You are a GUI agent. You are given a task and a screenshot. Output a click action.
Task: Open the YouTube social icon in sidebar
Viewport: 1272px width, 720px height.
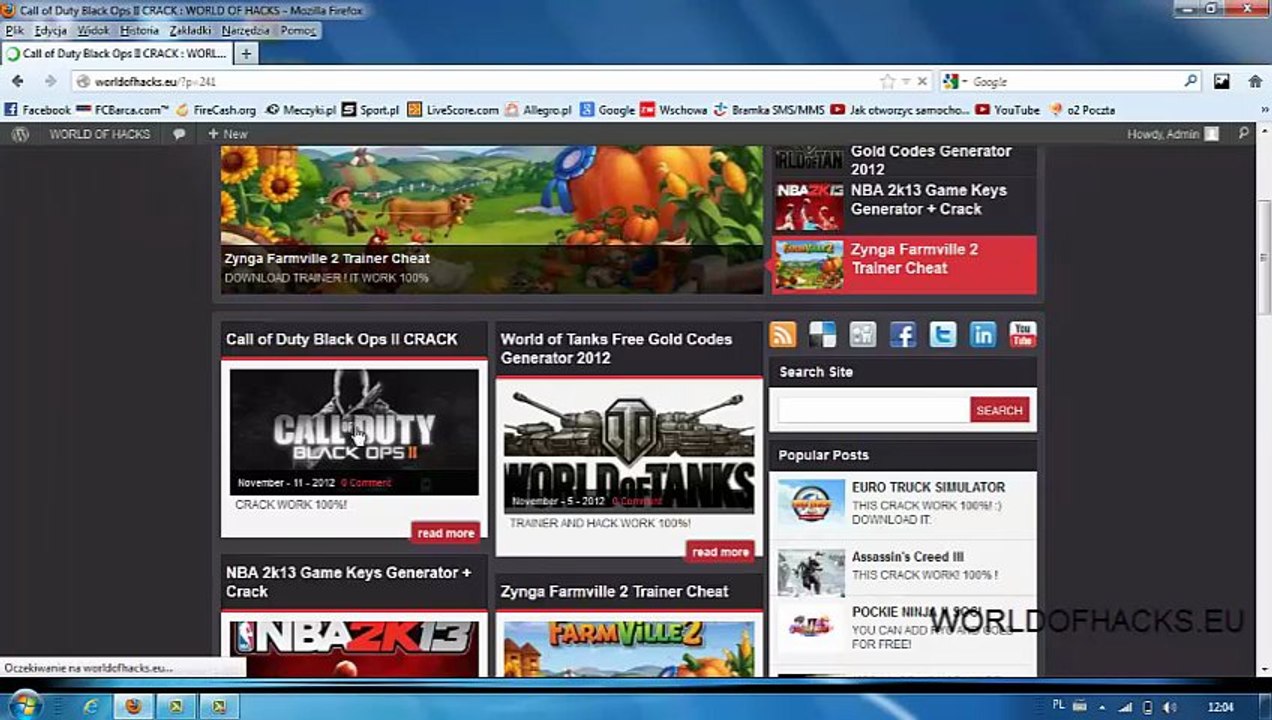(x=1022, y=334)
